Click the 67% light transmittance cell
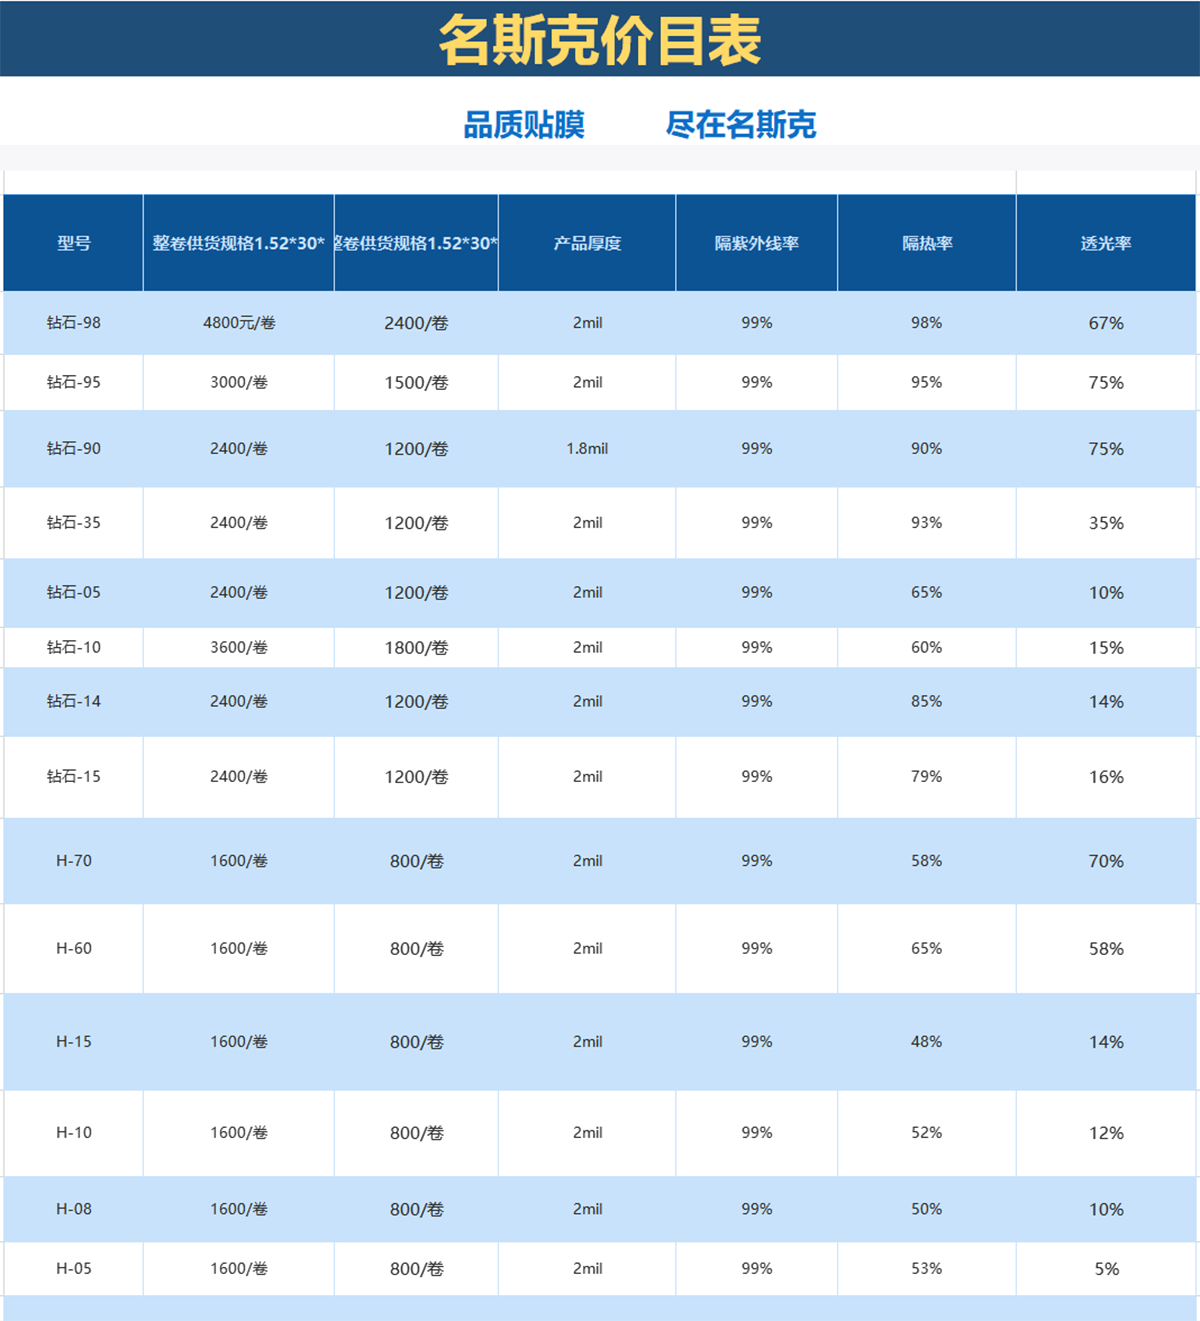This screenshot has height=1321, width=1200. [1106, 323]
